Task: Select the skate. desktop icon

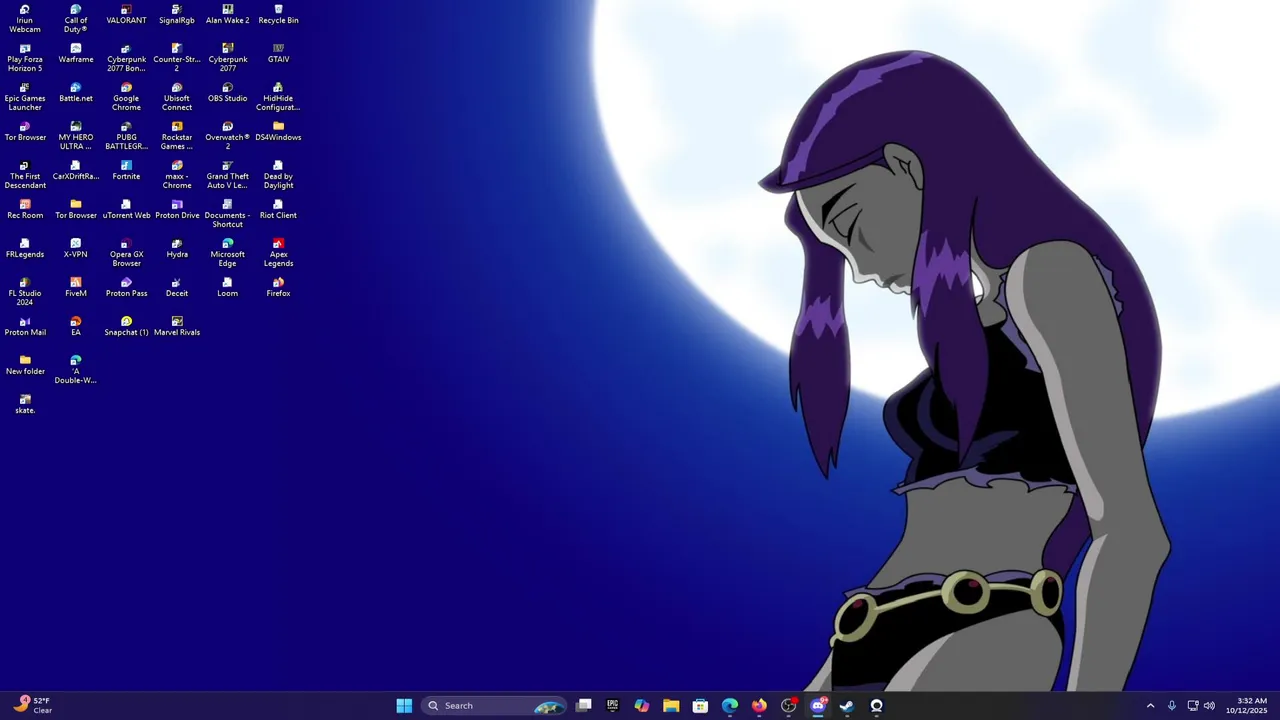Action: pos(25,404)
